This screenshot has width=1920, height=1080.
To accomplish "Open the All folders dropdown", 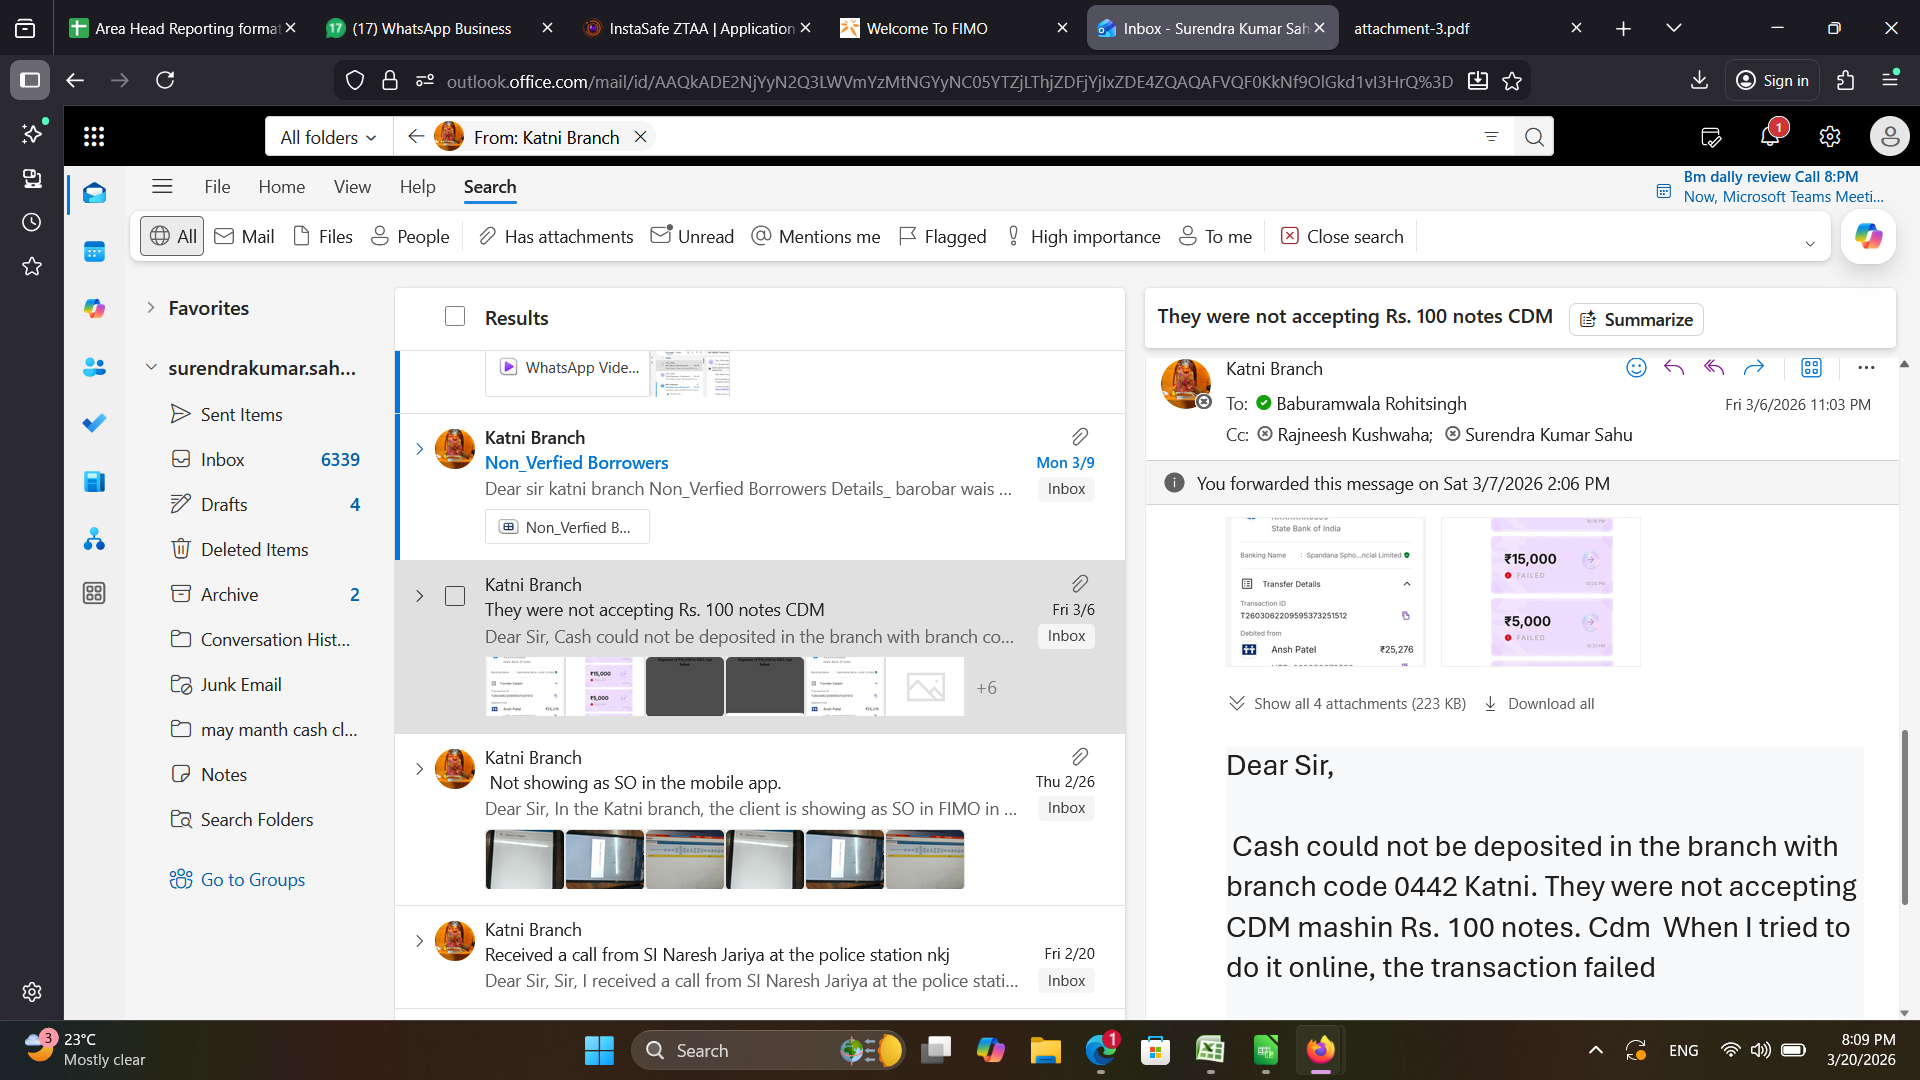I will pyautogui.click(x=328, y=137).
